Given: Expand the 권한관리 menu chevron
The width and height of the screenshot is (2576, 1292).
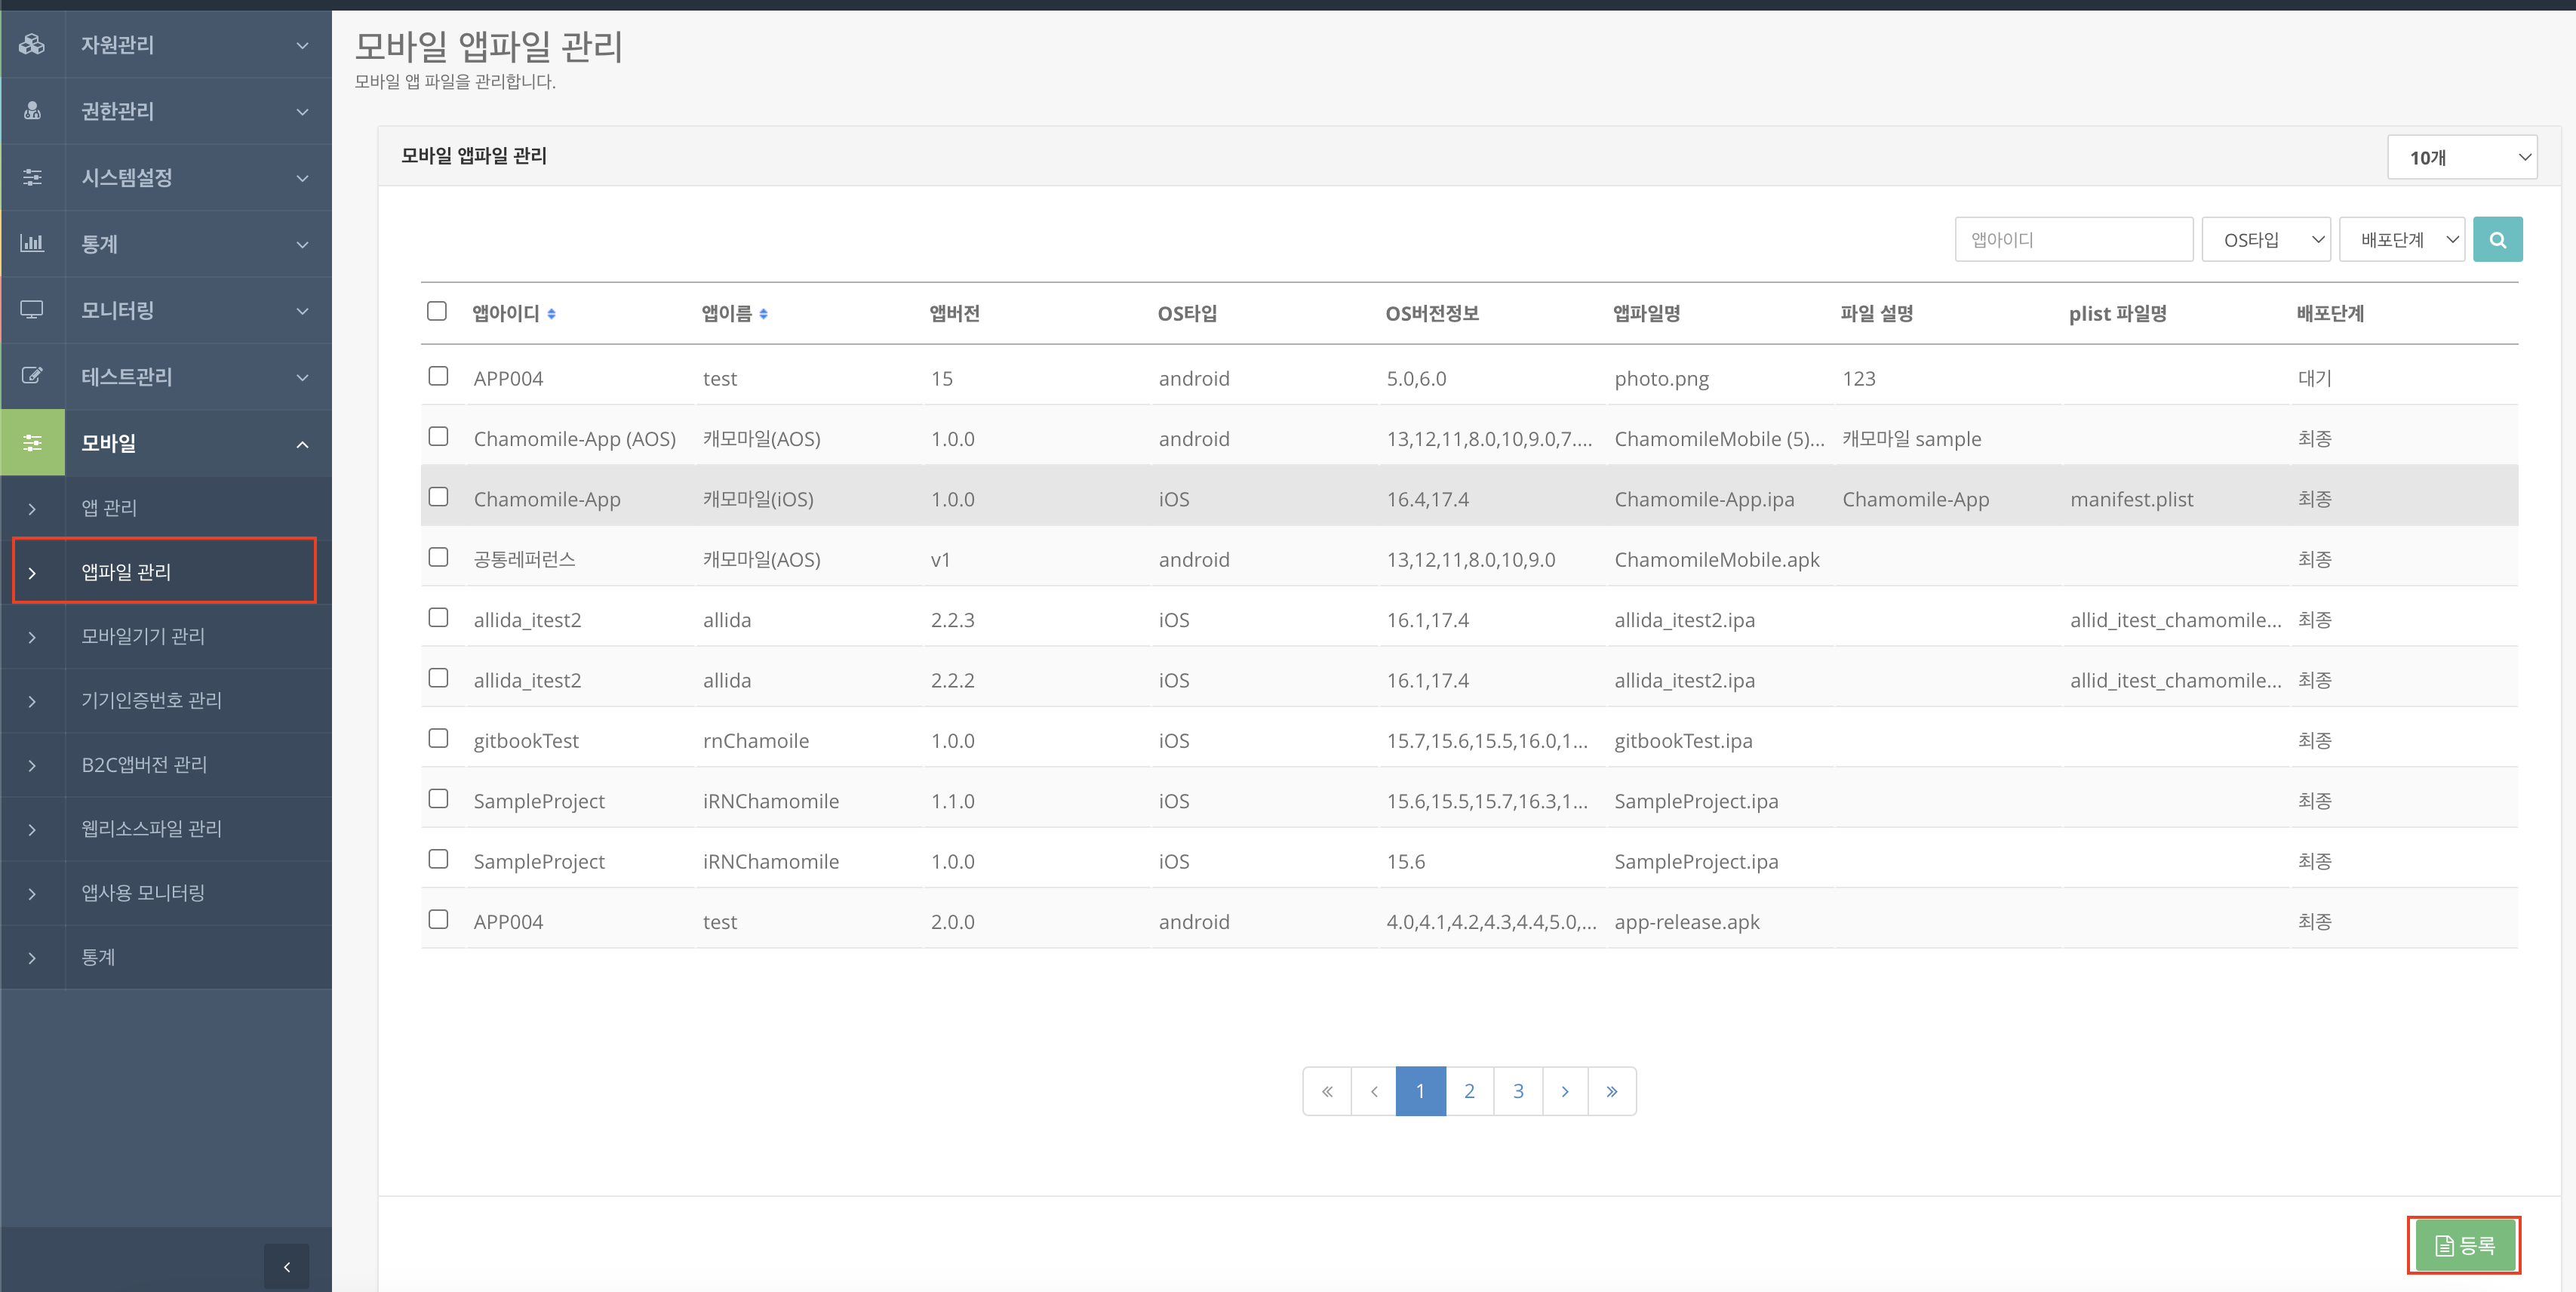Looking at the screenshot, I should [302, 111].
